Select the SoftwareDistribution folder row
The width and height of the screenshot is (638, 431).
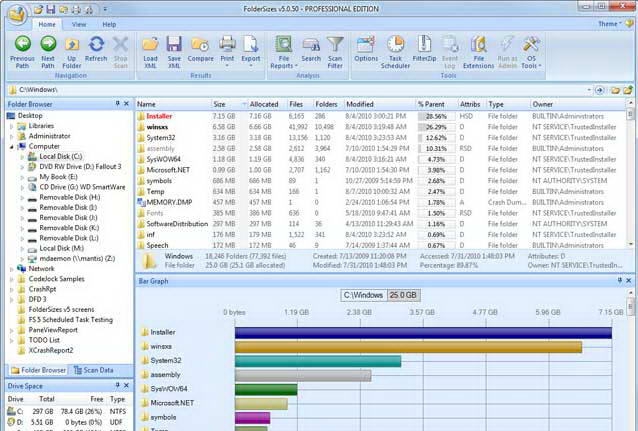[x=380, y=224]
